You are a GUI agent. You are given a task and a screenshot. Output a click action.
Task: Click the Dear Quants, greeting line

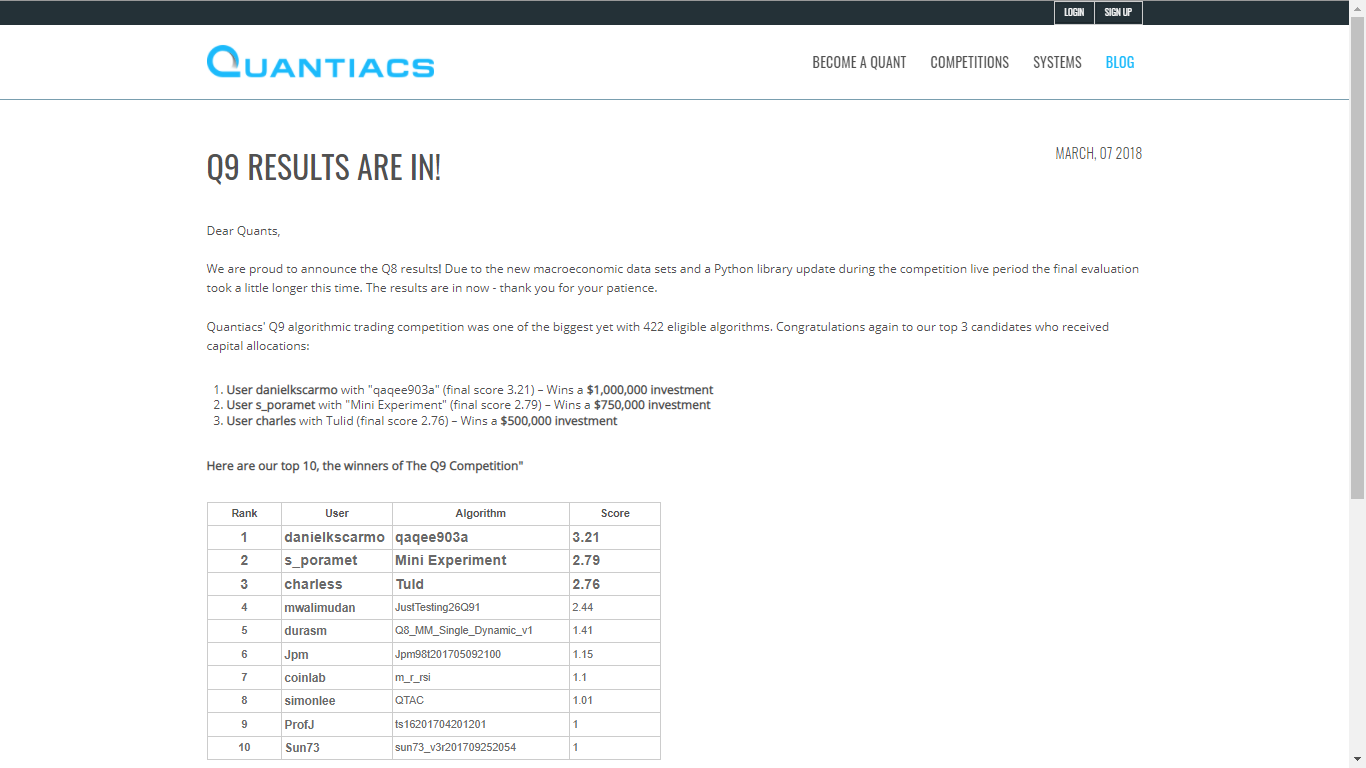pyautogui.click(x=244, y=231)
